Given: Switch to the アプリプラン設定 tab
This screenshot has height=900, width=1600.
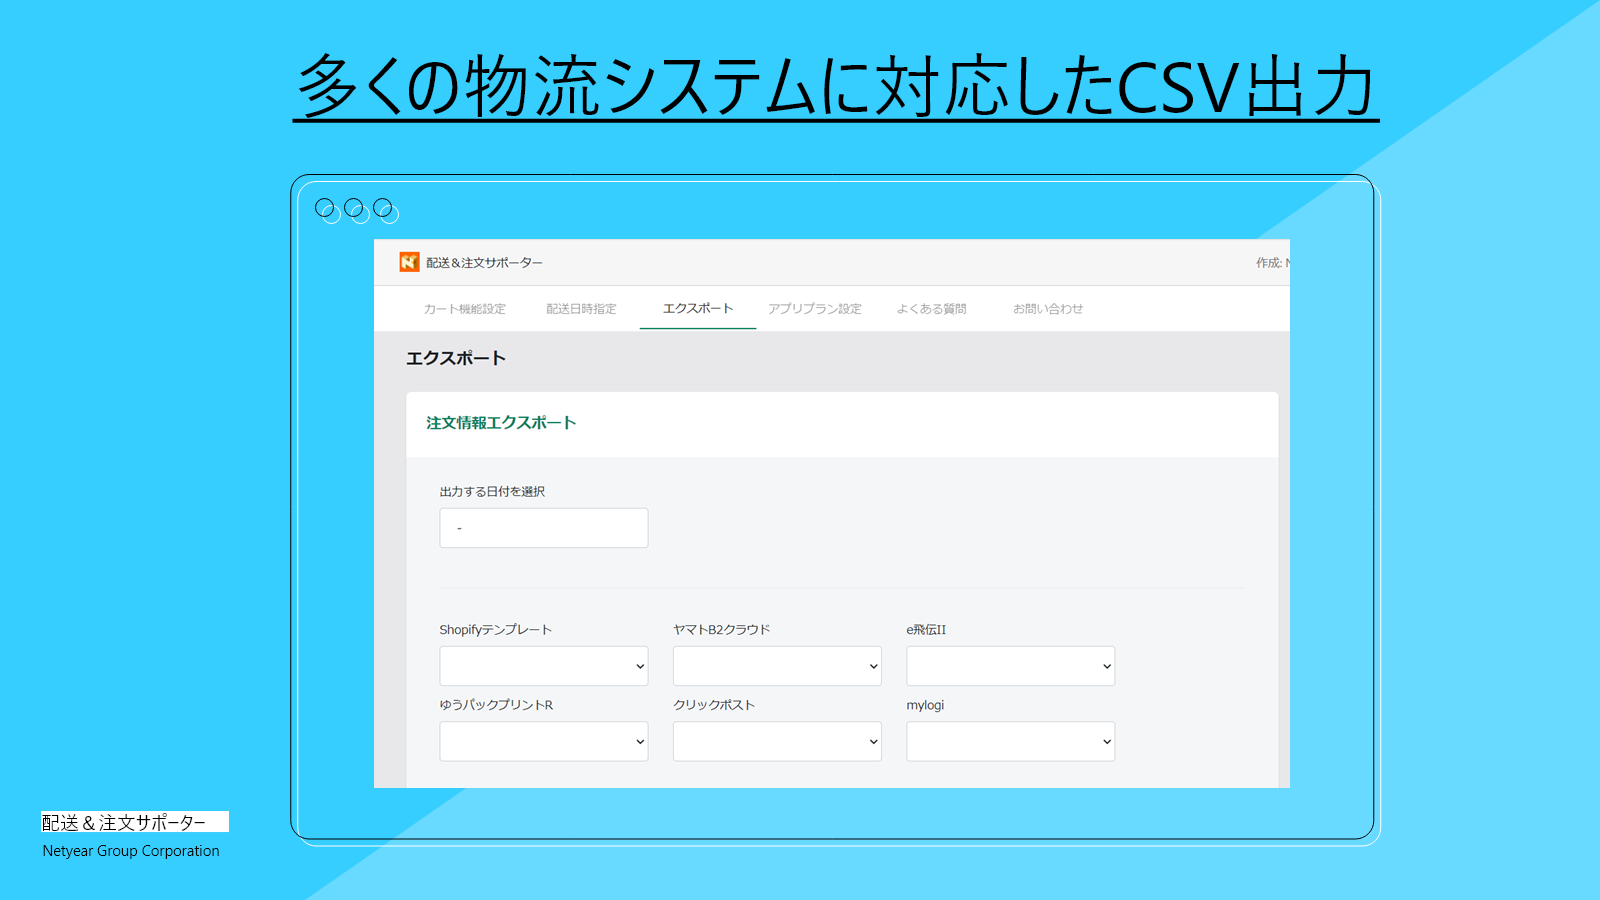Looking at the screenshot, I should point(815,308).
